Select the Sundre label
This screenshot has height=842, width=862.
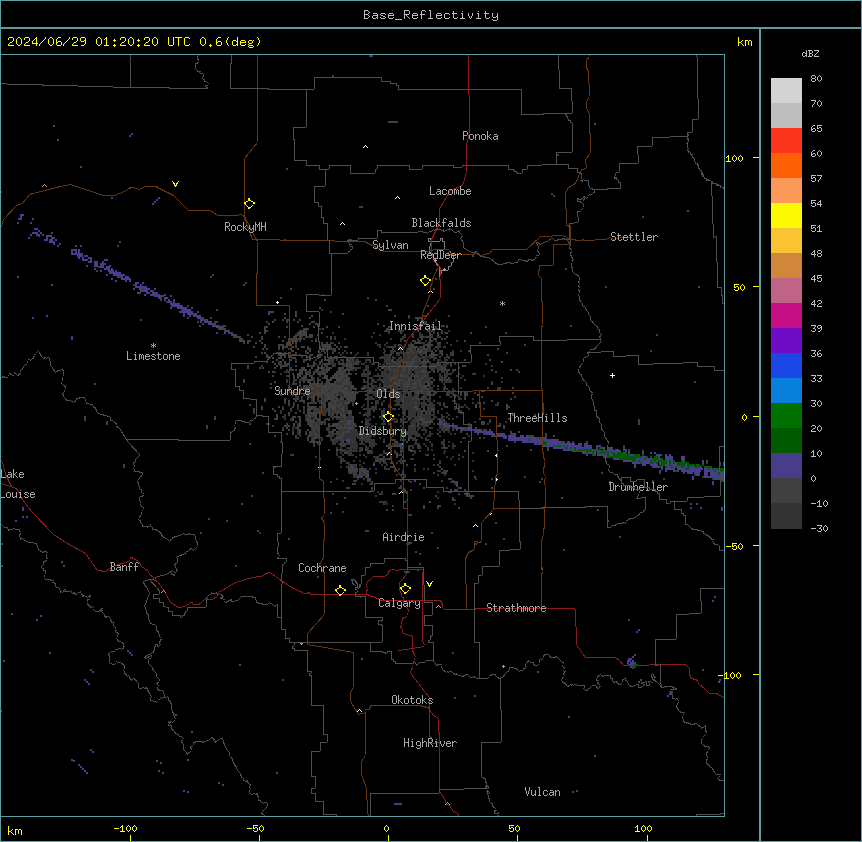[x=292, y=391]
